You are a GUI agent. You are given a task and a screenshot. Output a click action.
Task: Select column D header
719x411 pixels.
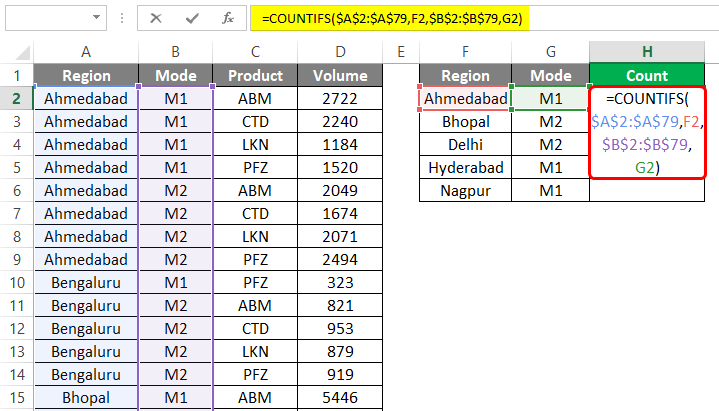tap(340, 52)
